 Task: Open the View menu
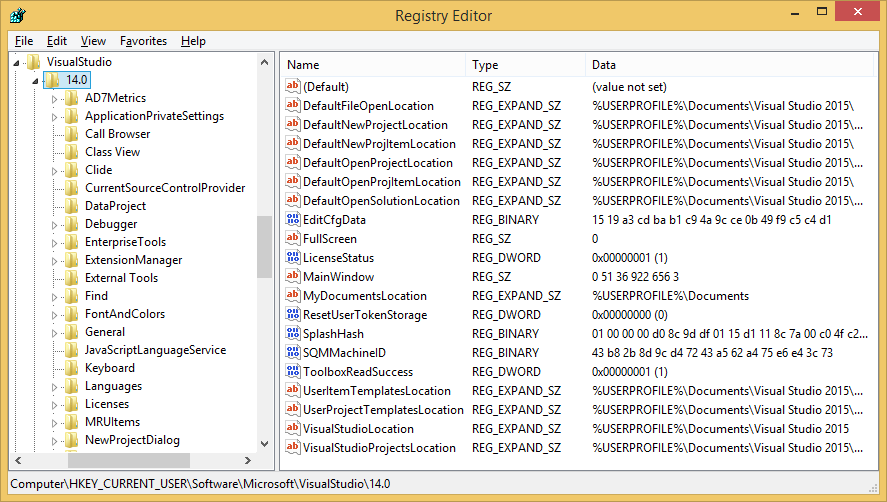coord(93,41)
